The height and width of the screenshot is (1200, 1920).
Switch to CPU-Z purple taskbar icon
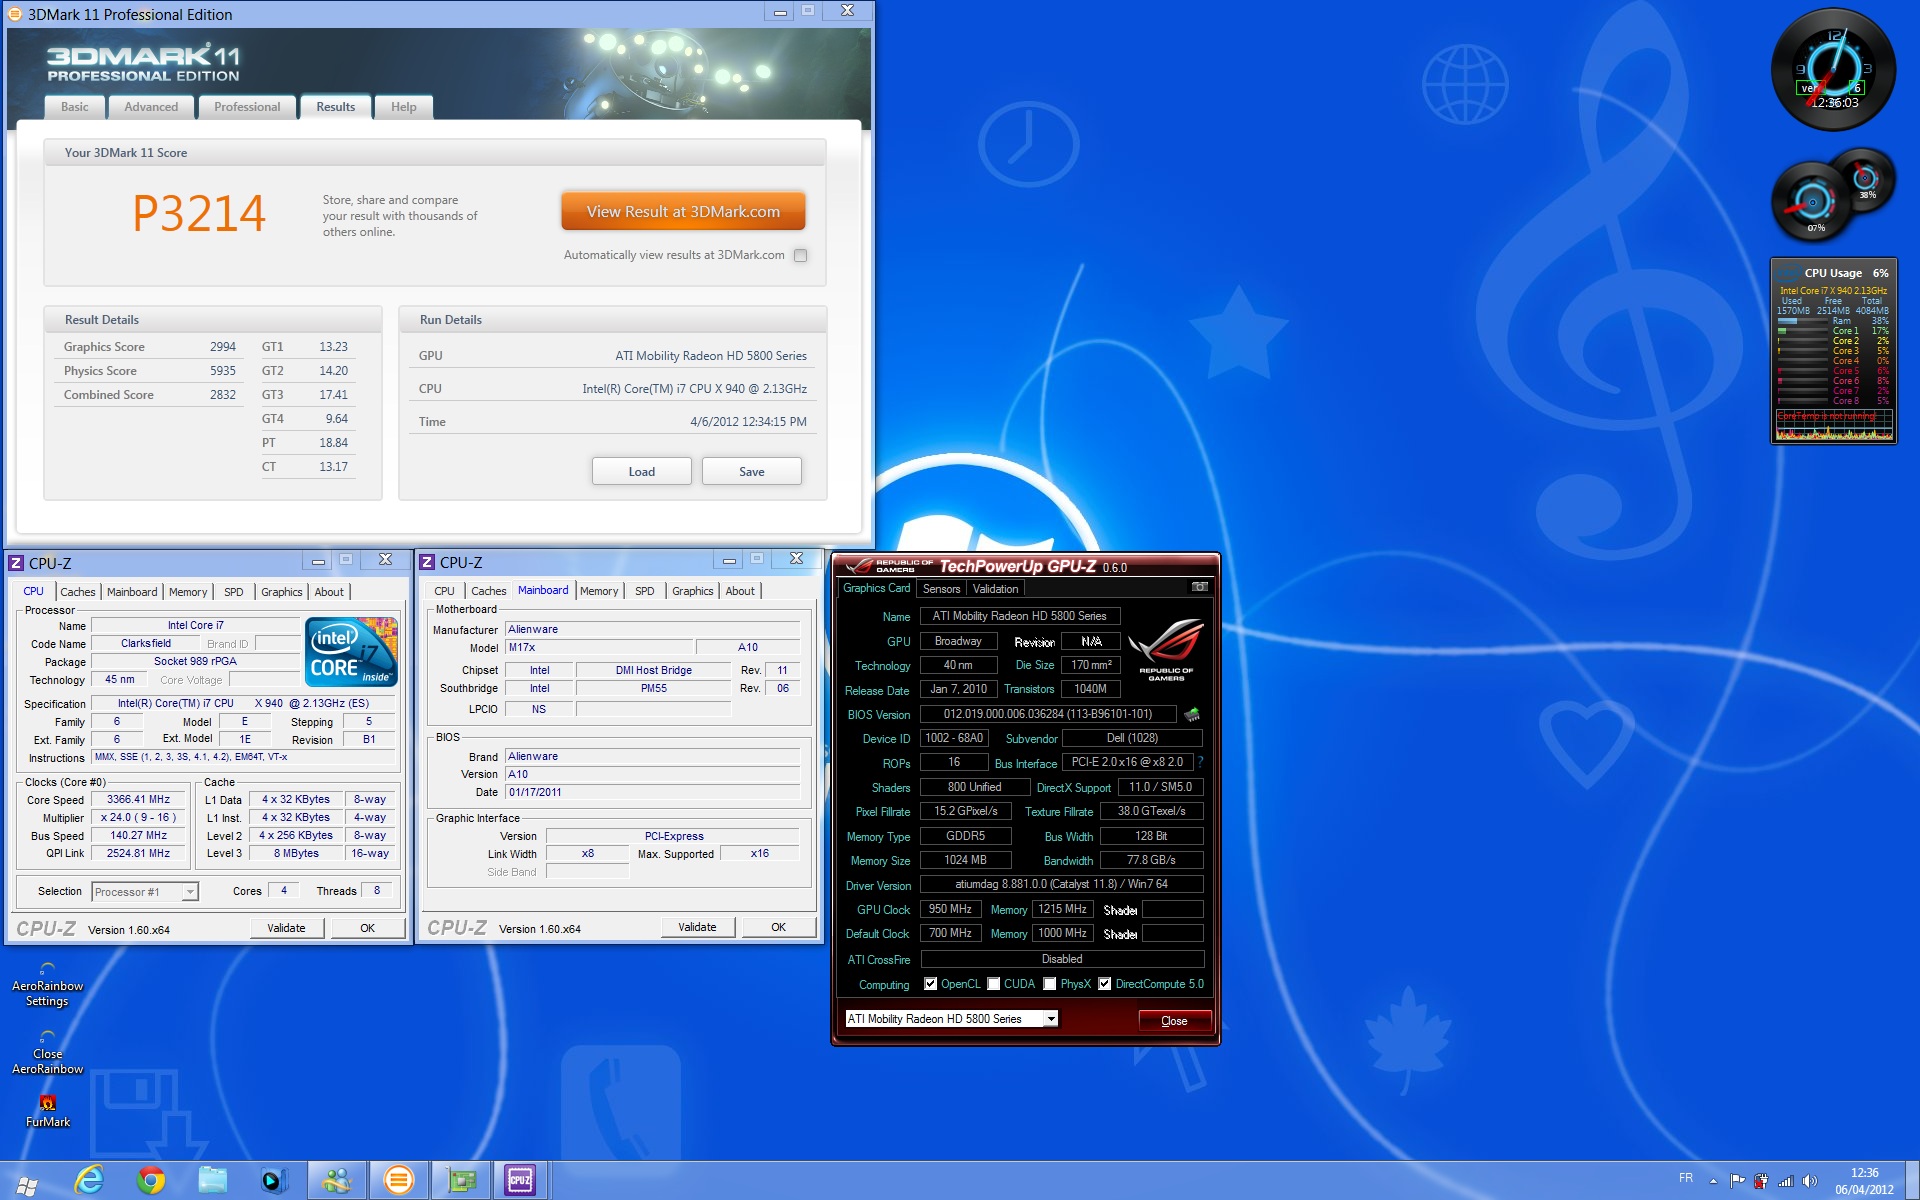(520, 1181)
